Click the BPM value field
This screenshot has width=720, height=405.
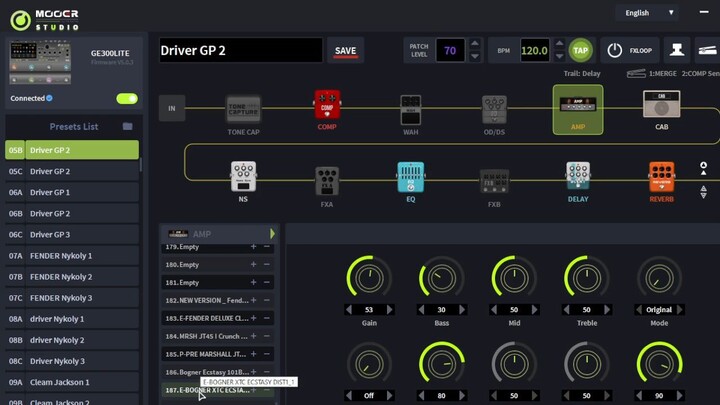534,51
